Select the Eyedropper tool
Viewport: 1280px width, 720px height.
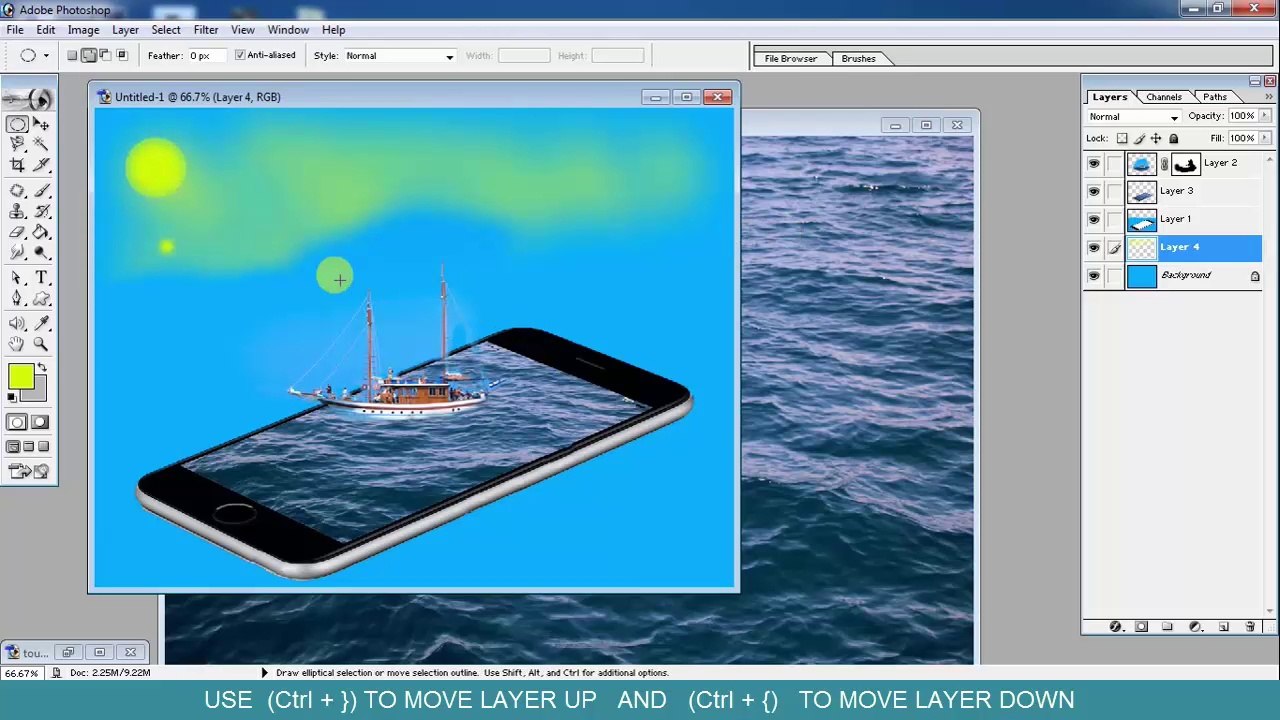pos(41,324)
